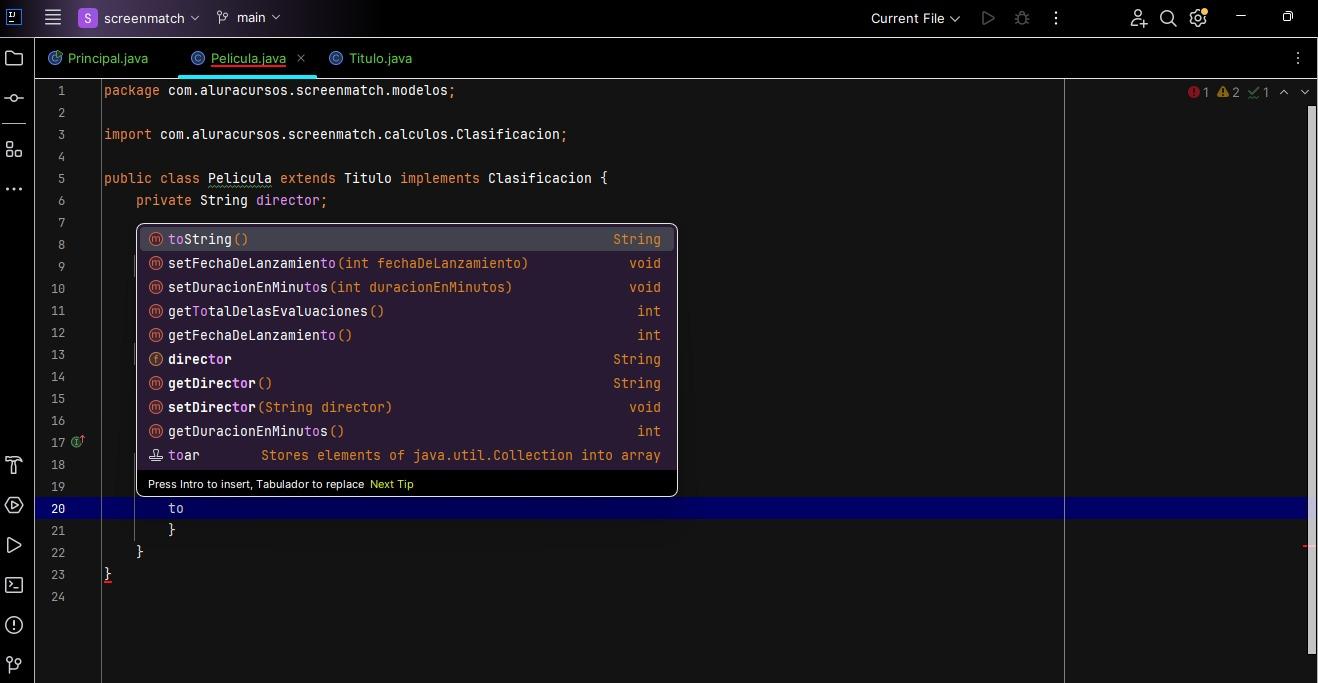
Task: Open the Problems tool window
Action: coord(14,625)
